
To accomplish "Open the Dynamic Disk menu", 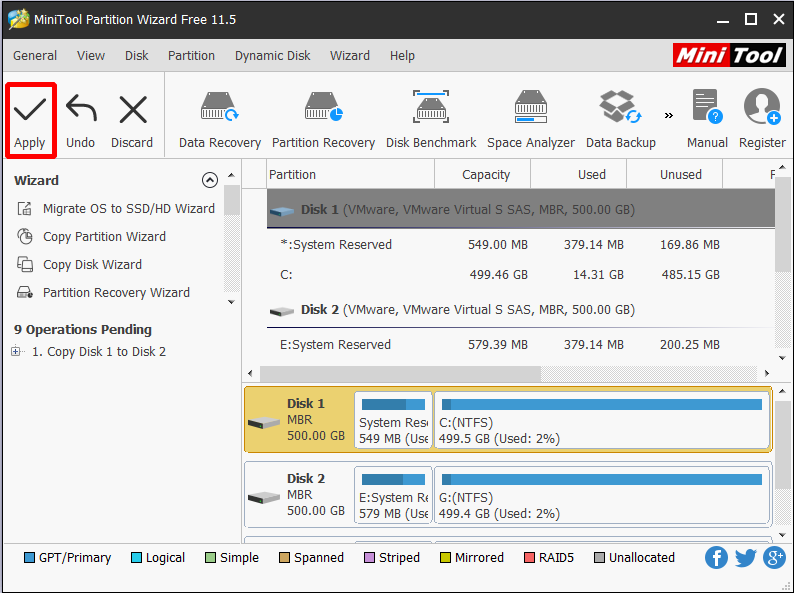I will click(272, 56).
